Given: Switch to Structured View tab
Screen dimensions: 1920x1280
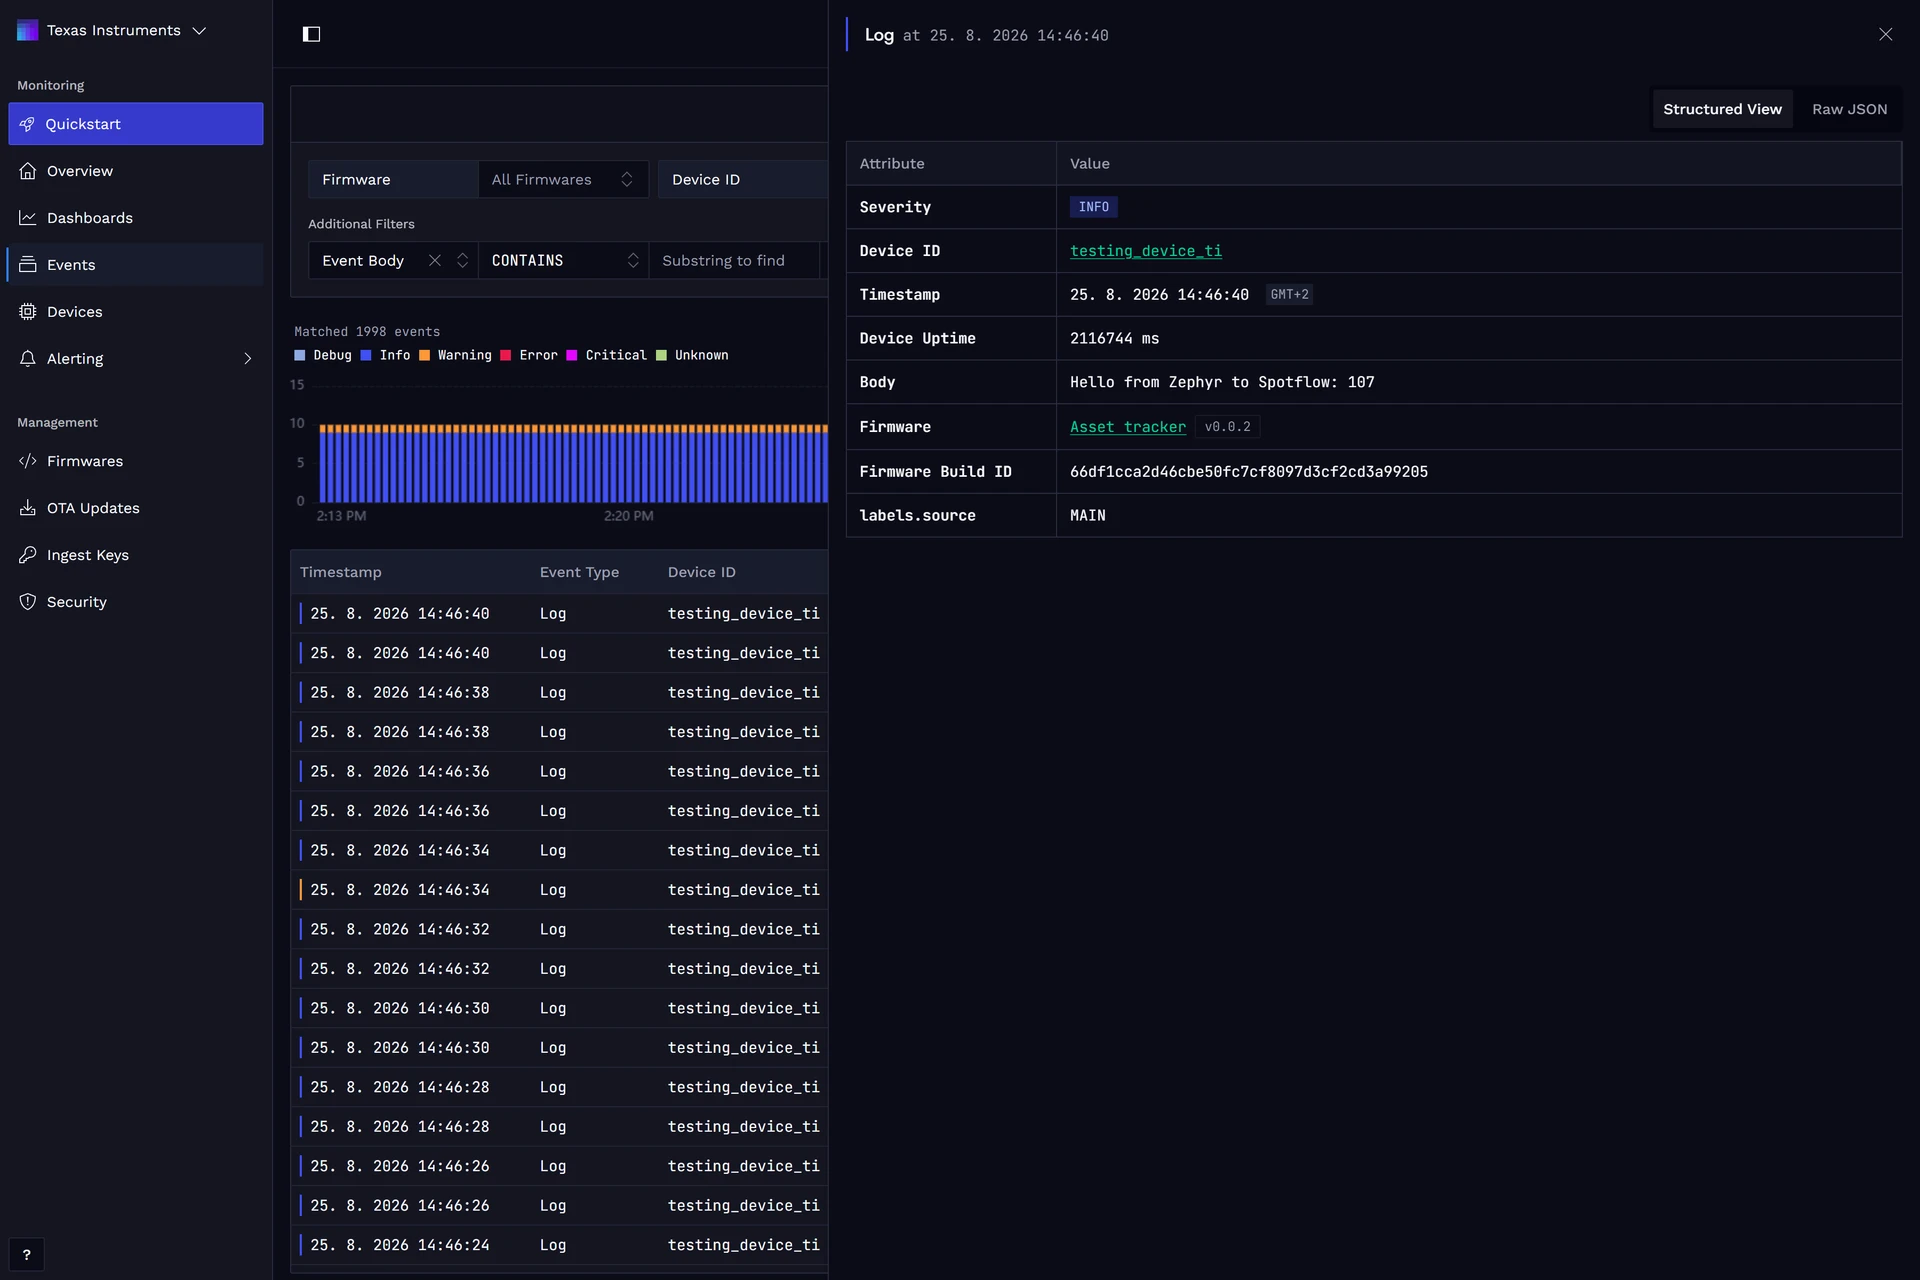Looking at the screenshot, I should tap(1722, 109).
